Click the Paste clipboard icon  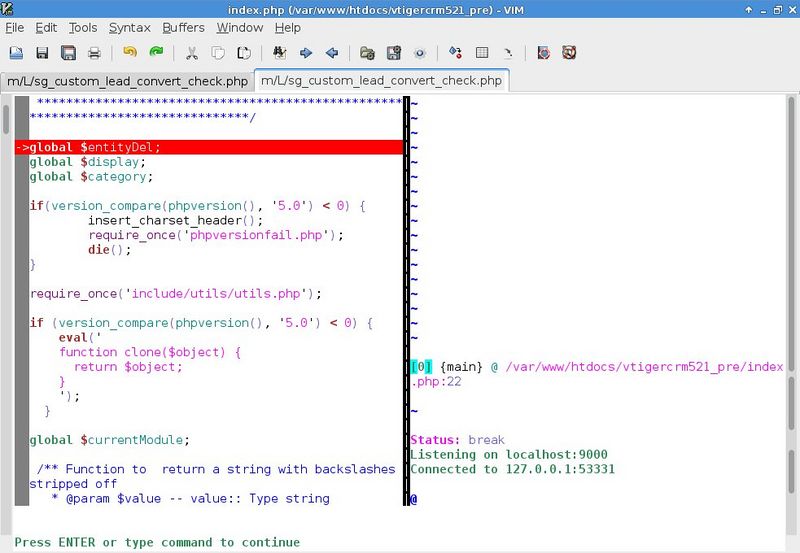243,53
